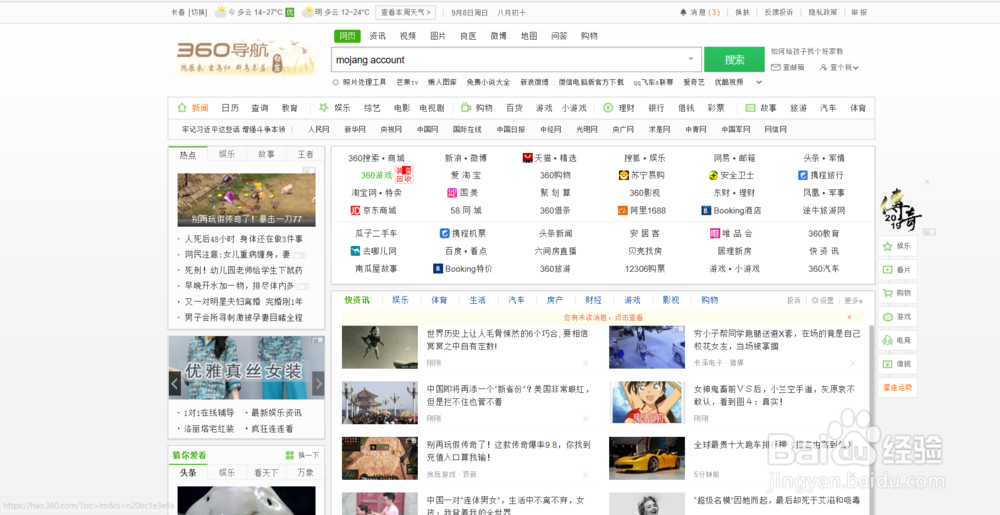Viewport: 1000px width, 515px height.
Task: Switch to the 王者 tab in left panel
Action: tap(305, 154)
